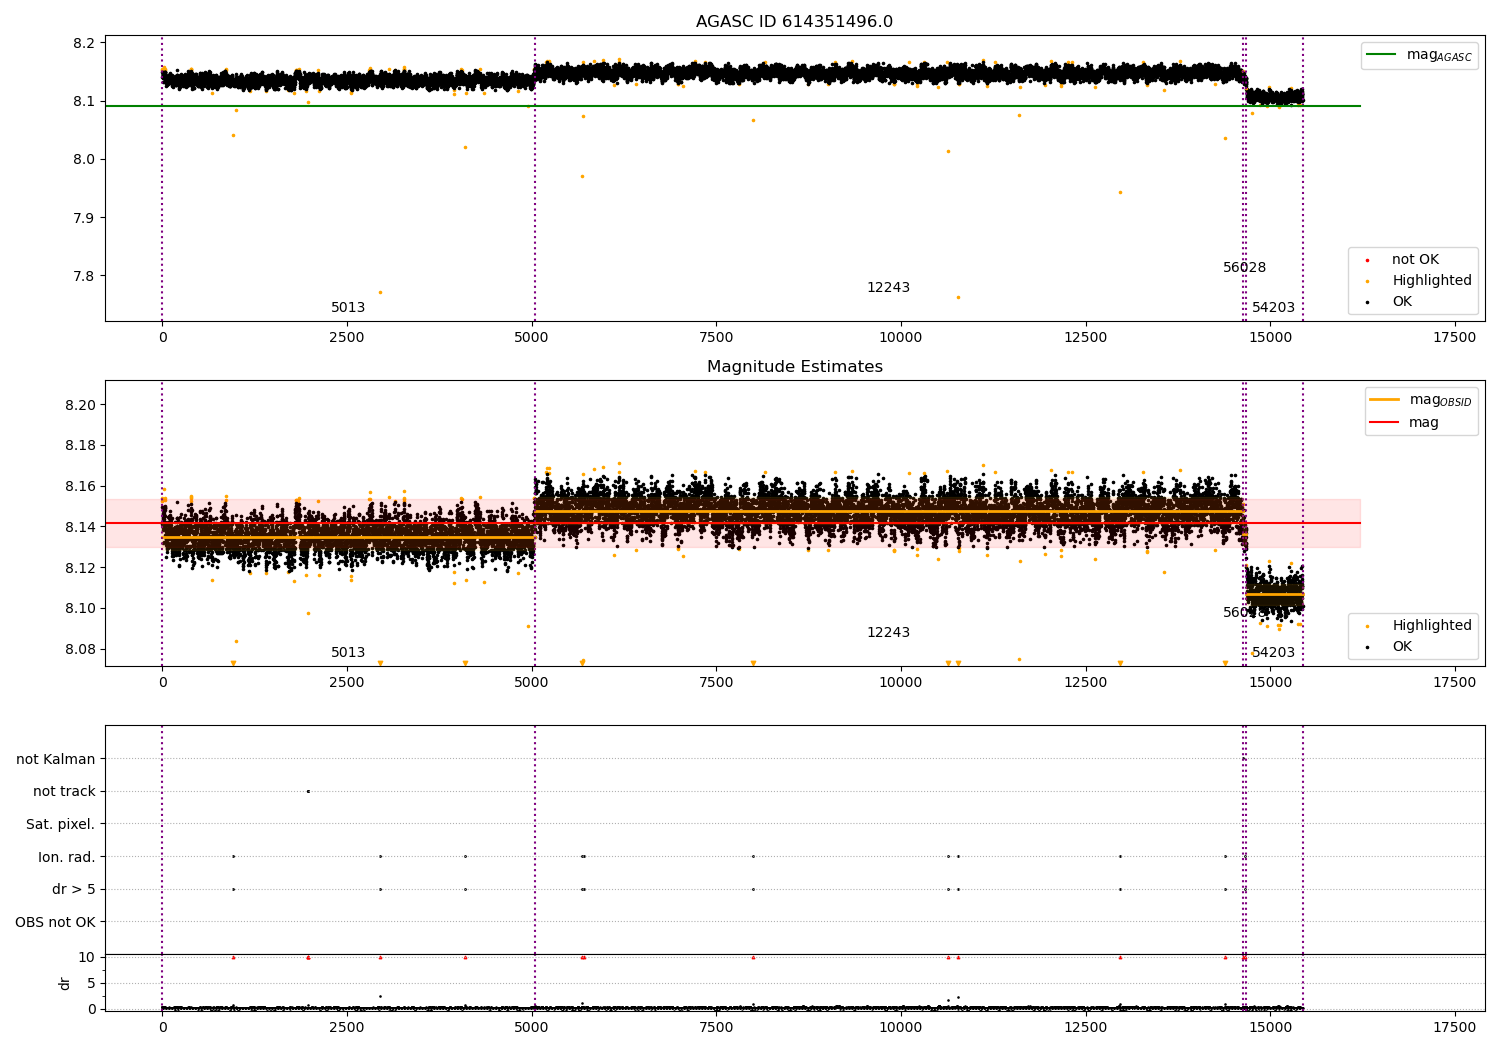Click the '8.18' y-axis tick in middle plot
The height and width of the screenshot is (1050, 1500).
(x=80, y=446)
